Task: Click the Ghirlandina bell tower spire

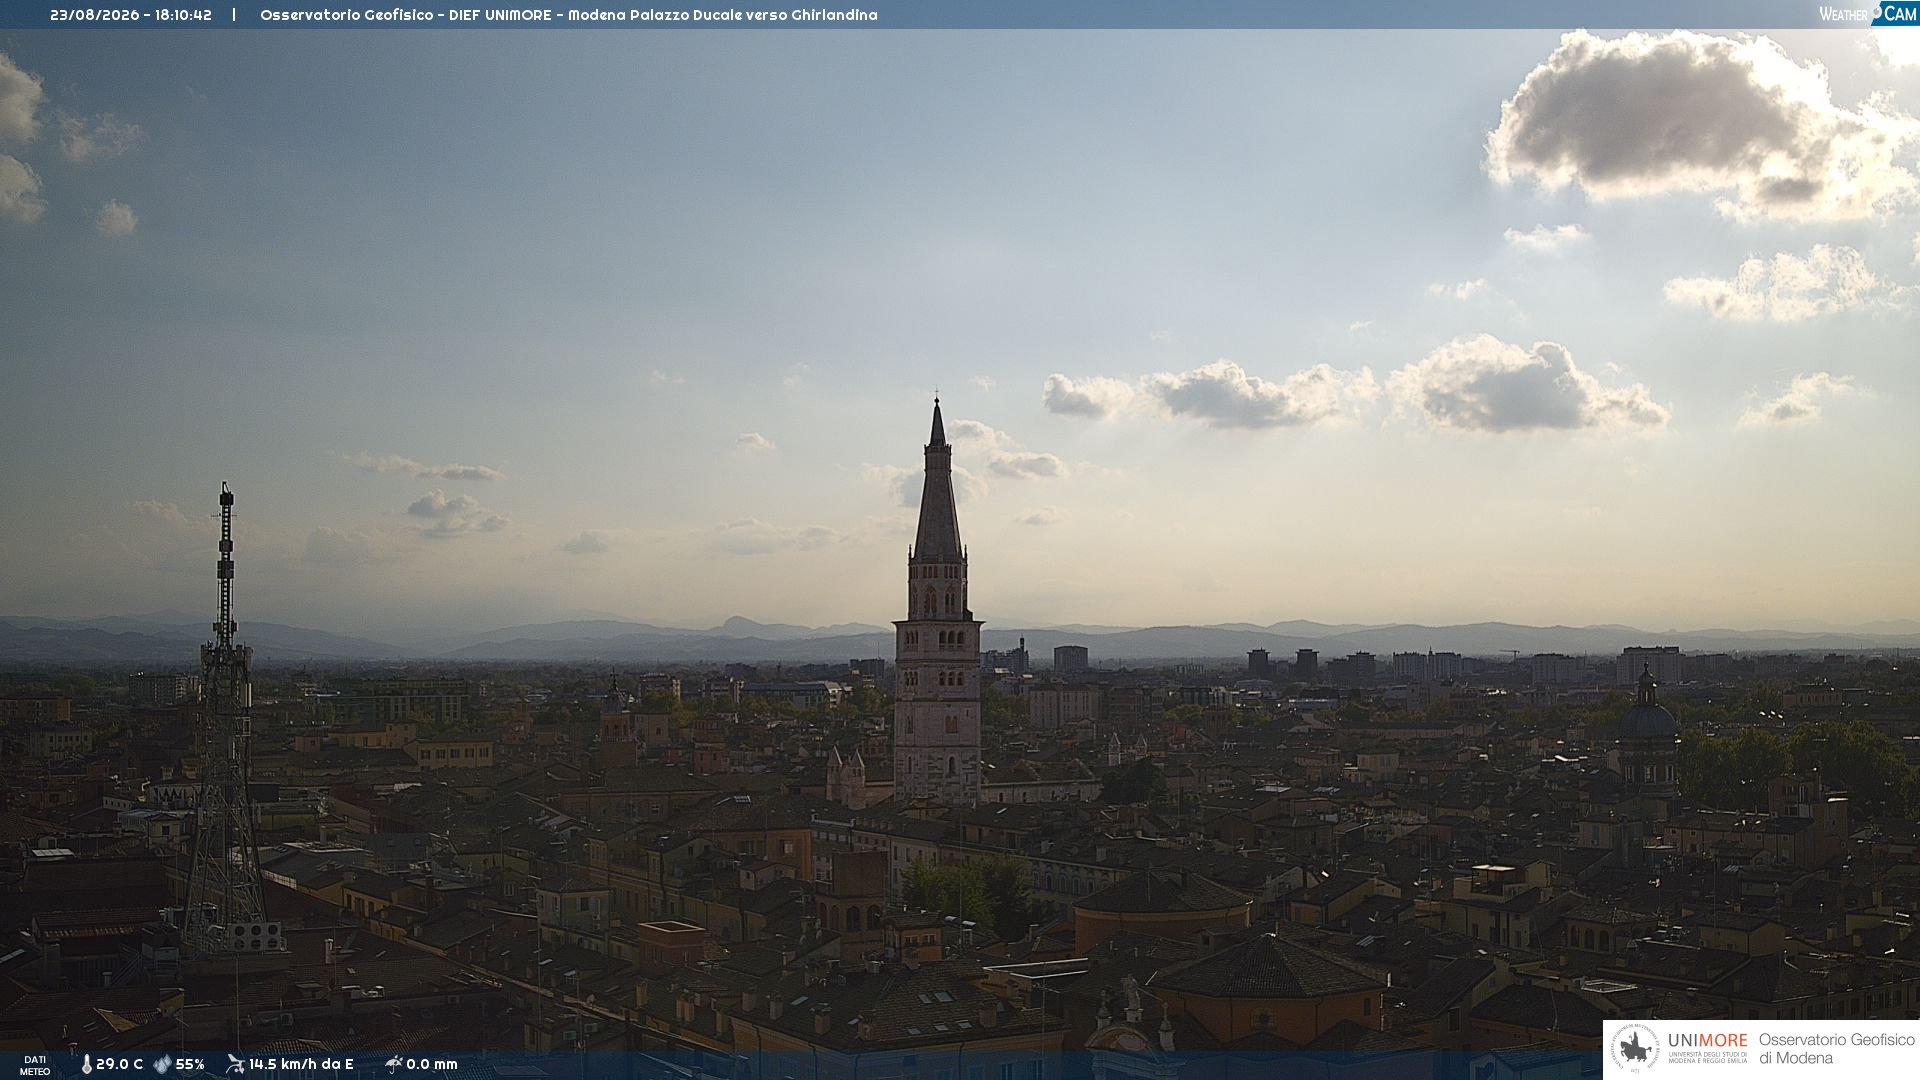Action: pyautogui.click(x=937, y=480)
